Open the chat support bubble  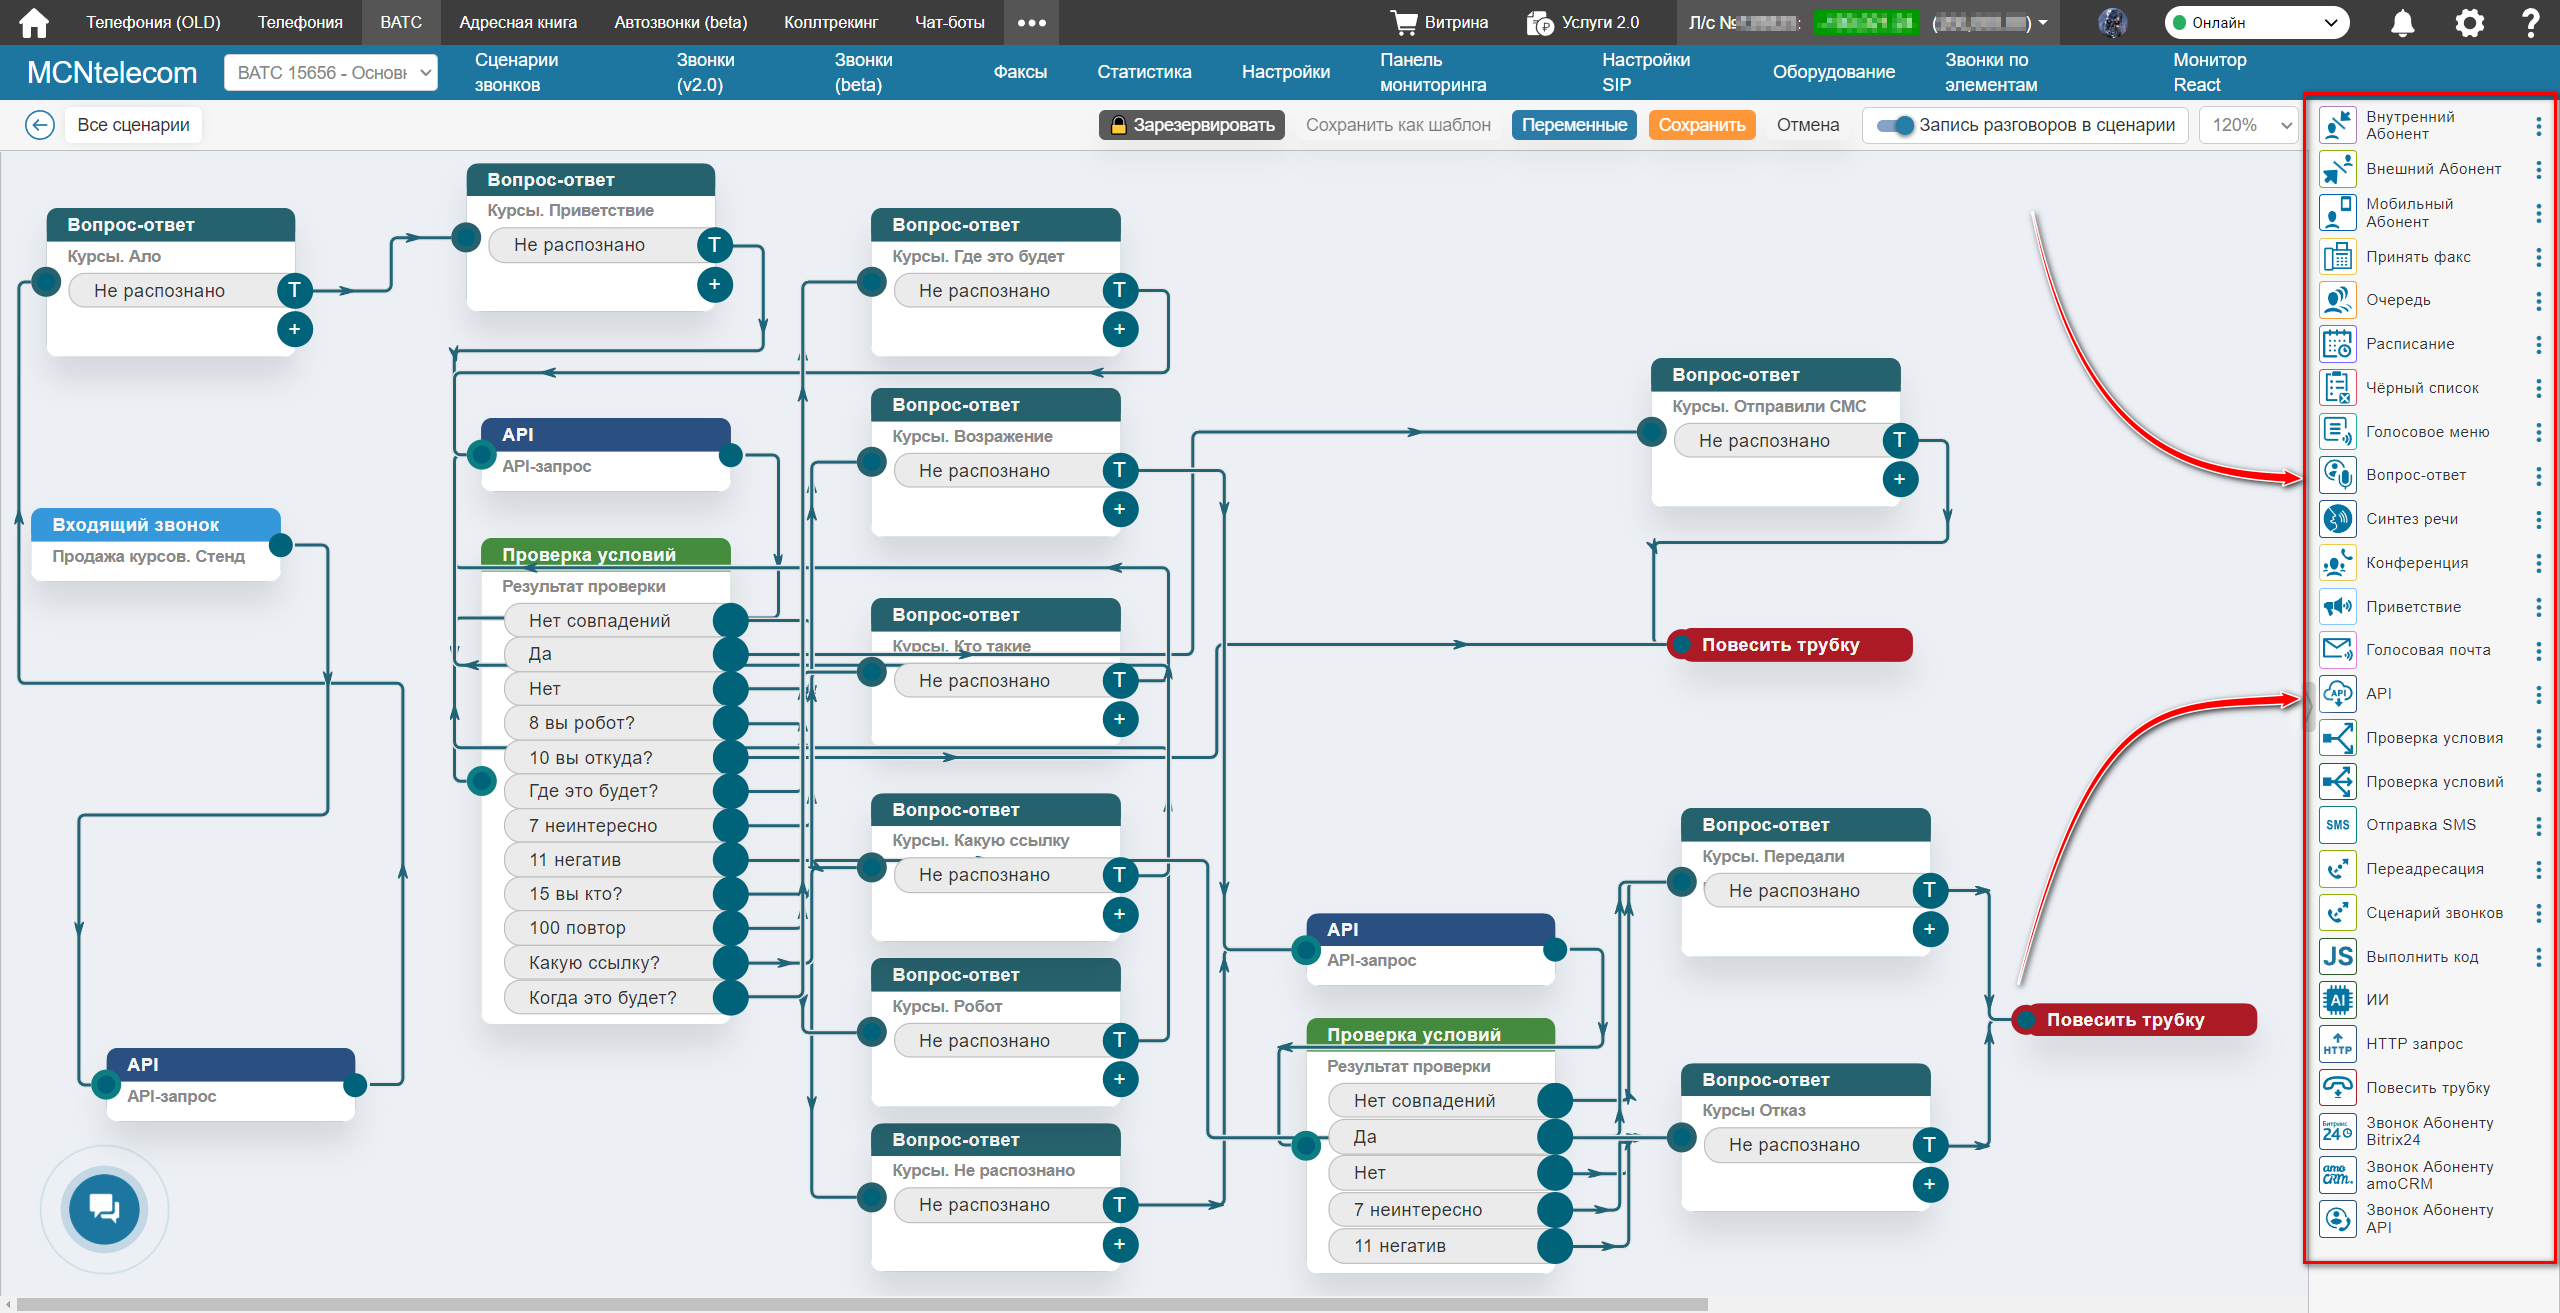(x=104, y=1208)
